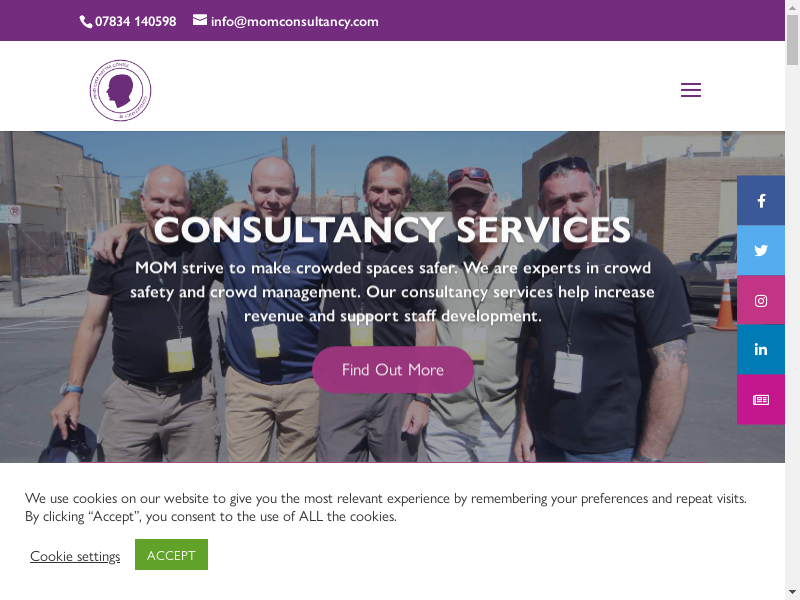
Task: Click the phone handset icon
Action: (86, 22)
